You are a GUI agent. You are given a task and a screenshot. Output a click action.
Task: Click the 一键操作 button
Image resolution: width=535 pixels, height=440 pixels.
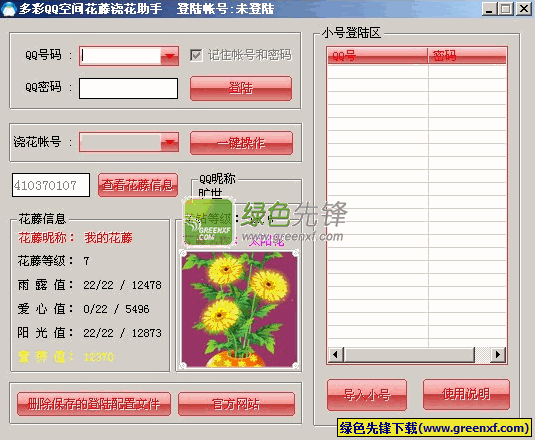pyautogui.click(x=241, y=143)
